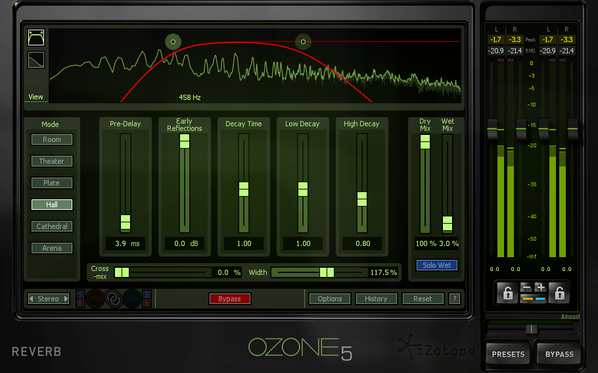Viewport: 598px width, 373px height.
Task: Select Room reverb mode
Action: coord(51,140)
